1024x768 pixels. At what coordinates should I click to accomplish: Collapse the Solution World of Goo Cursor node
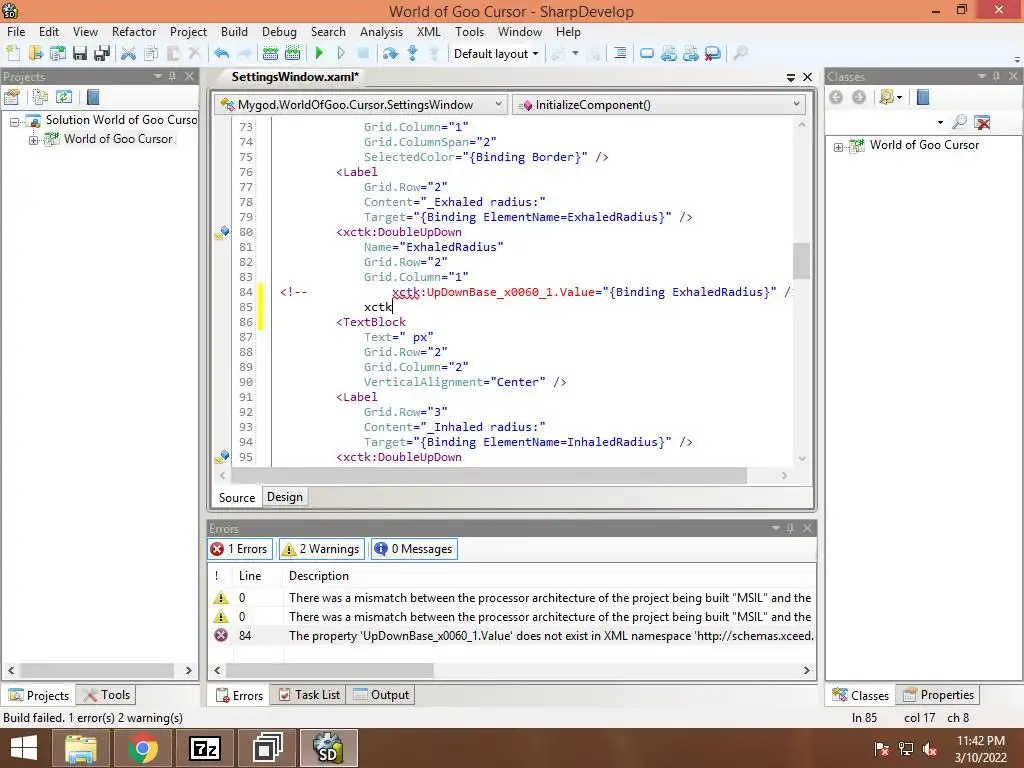pos(14,121)
